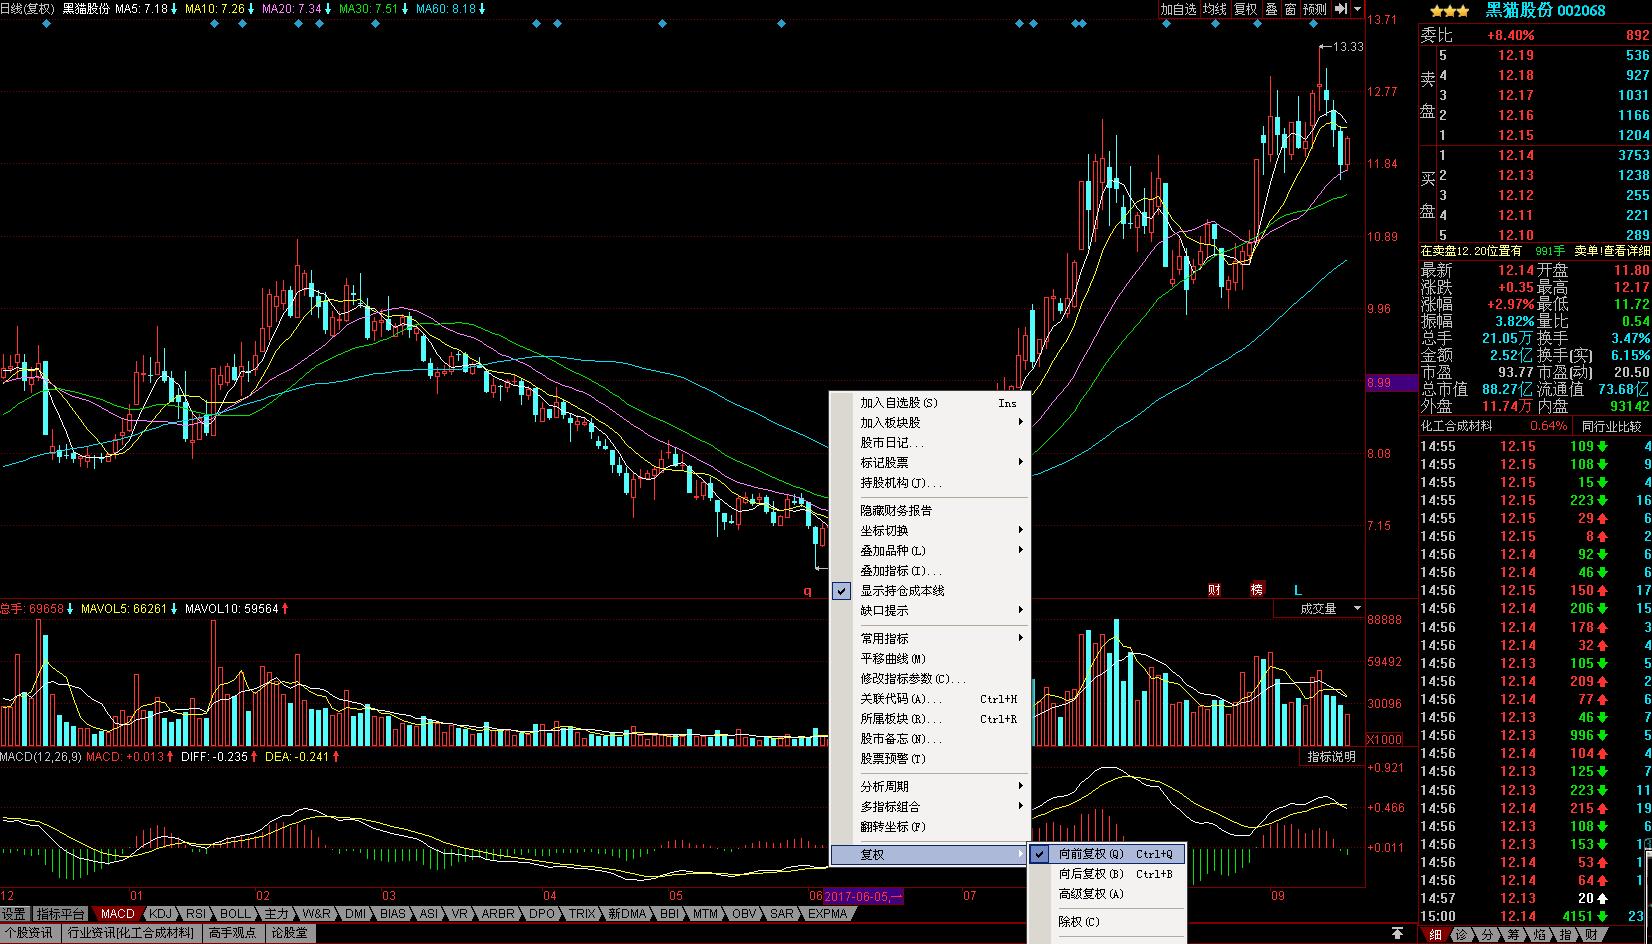Click the 查看详细 link in order panel
The height and width of the screenshot is (944, 1652).
pyautogui.click(x=1625, y=251)
